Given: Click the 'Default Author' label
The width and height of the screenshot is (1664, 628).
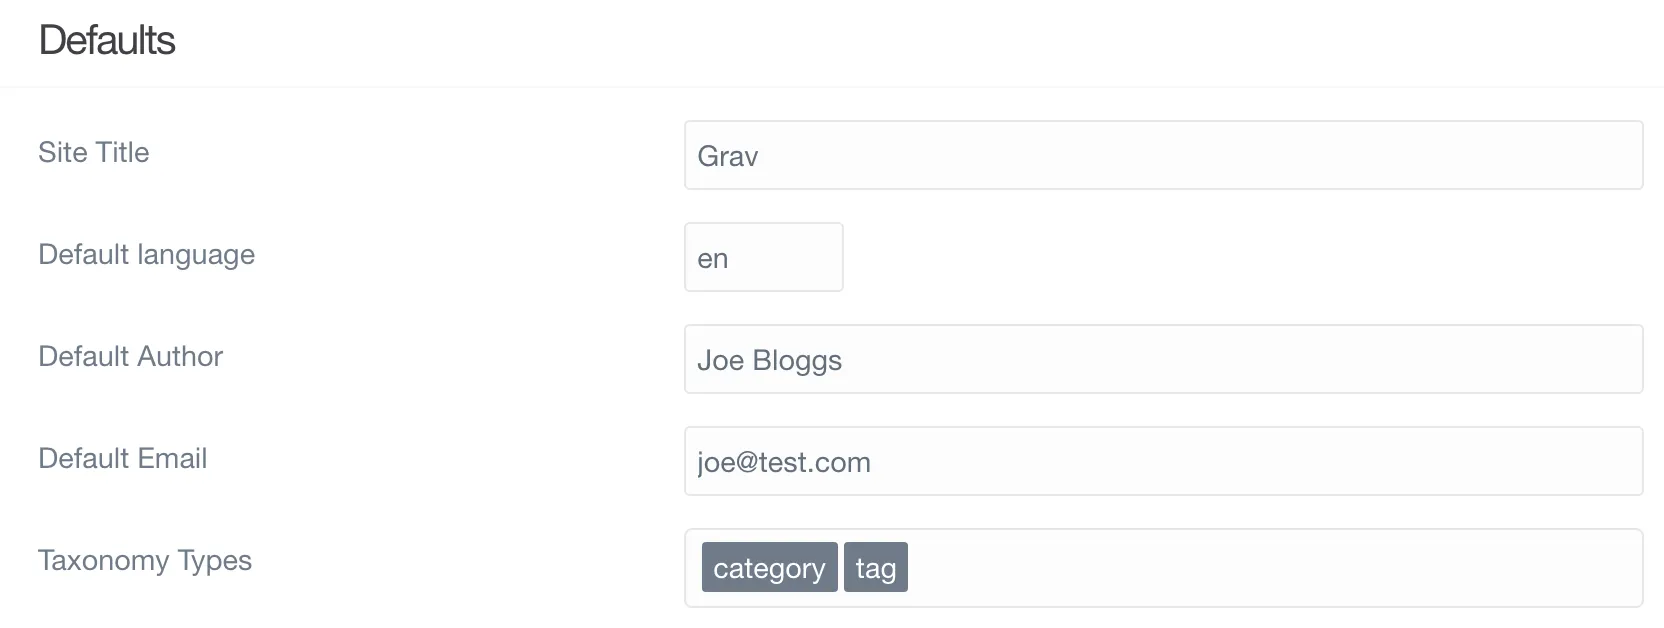Looking at the screenshot, I should click(x=131, y=356).
